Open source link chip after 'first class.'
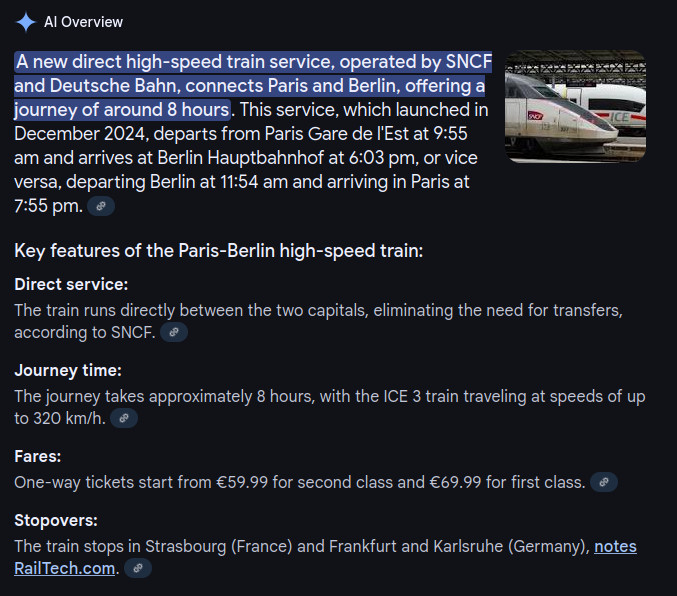Screen dimensions: 677x596 pyautogui.click(x=604, y=482)
